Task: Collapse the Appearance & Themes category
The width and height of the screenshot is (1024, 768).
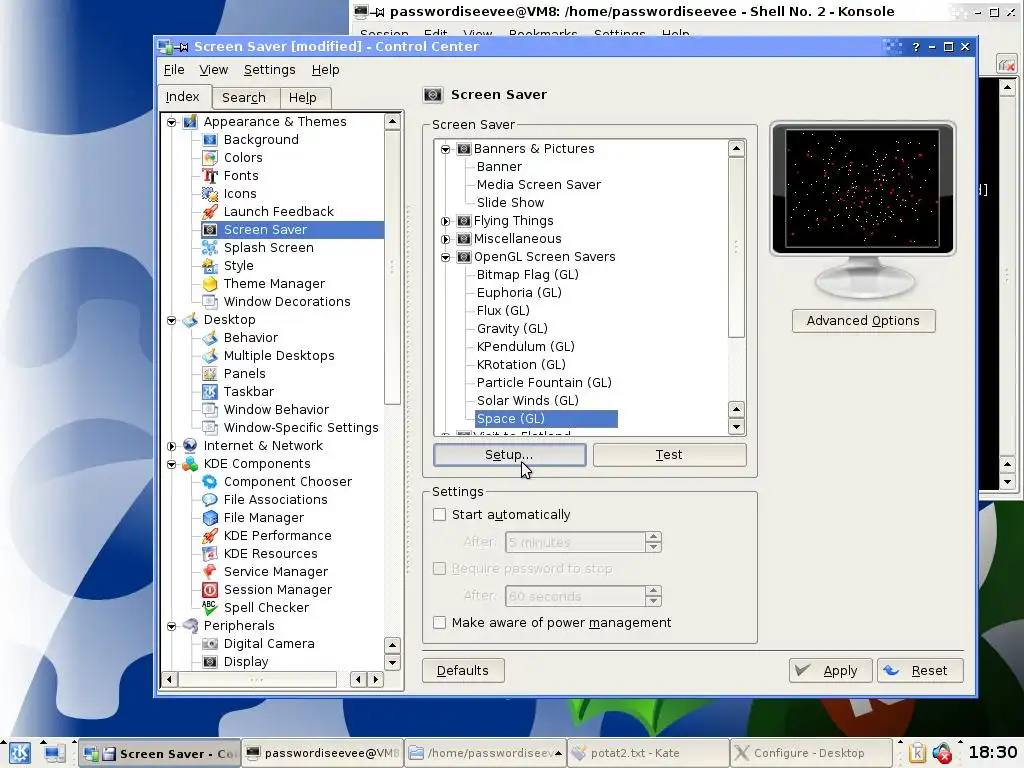Action: 172,122
